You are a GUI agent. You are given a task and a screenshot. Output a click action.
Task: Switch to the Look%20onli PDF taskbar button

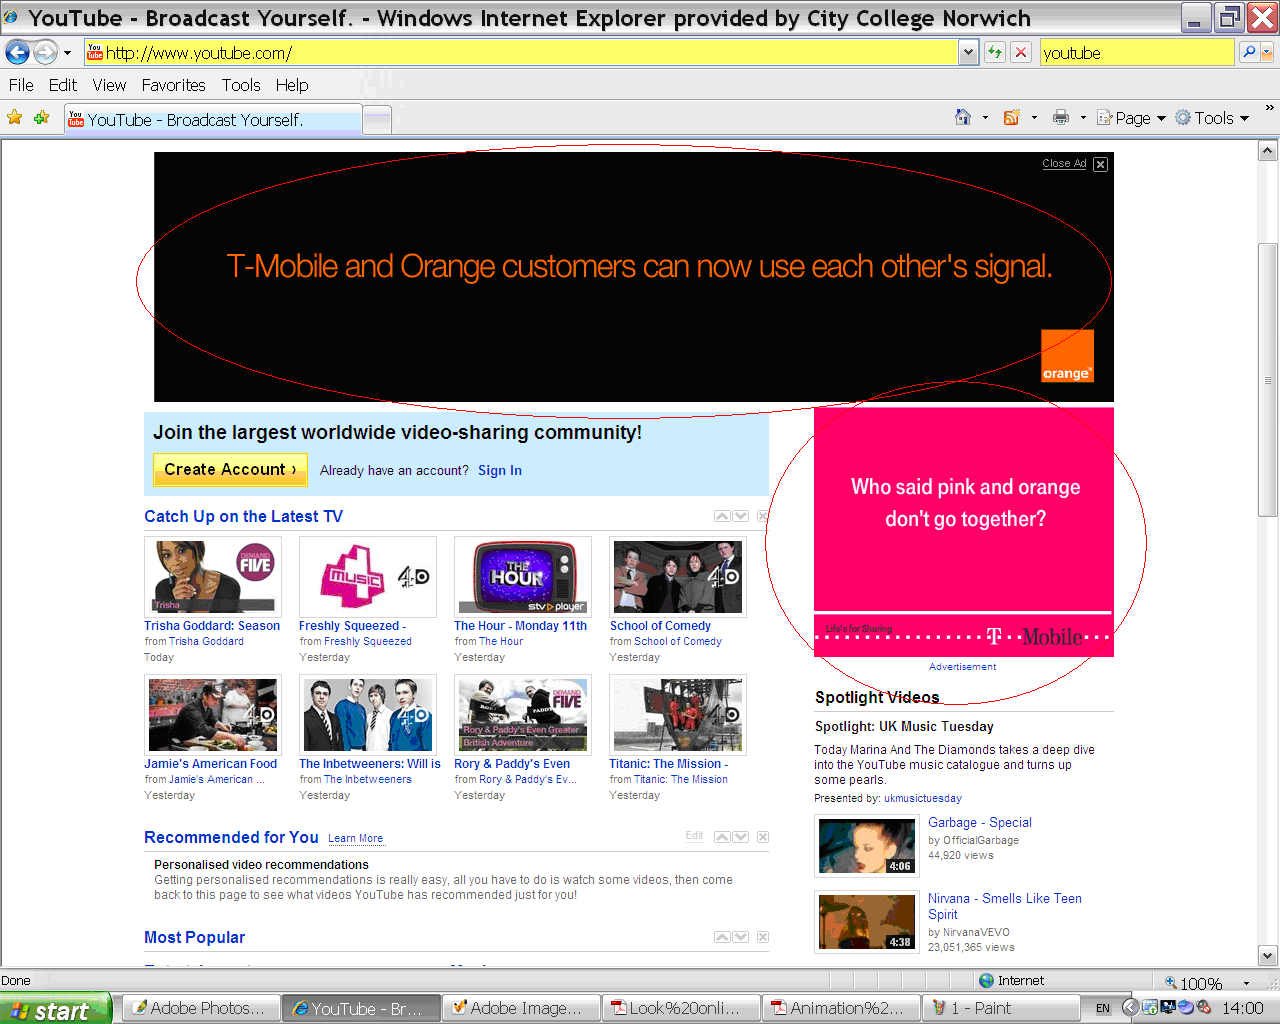[x=682, y=1008]
